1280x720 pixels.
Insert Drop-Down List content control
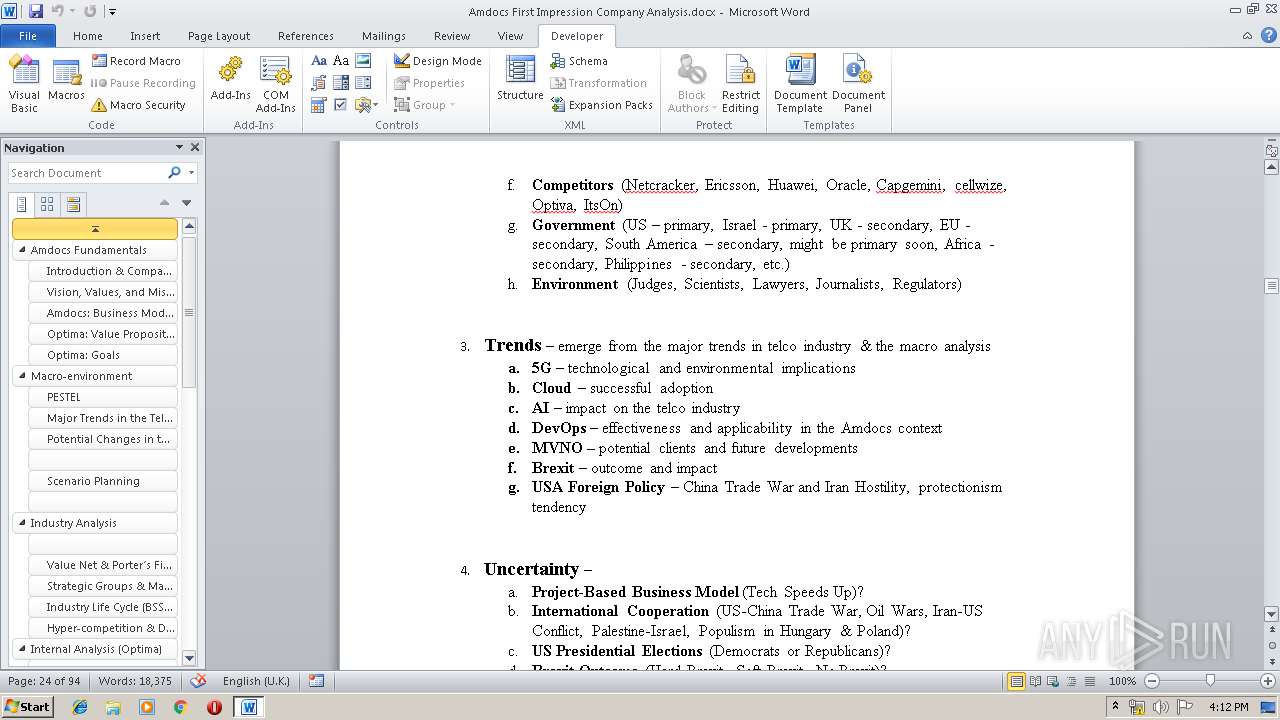click(x=363, y=83)
